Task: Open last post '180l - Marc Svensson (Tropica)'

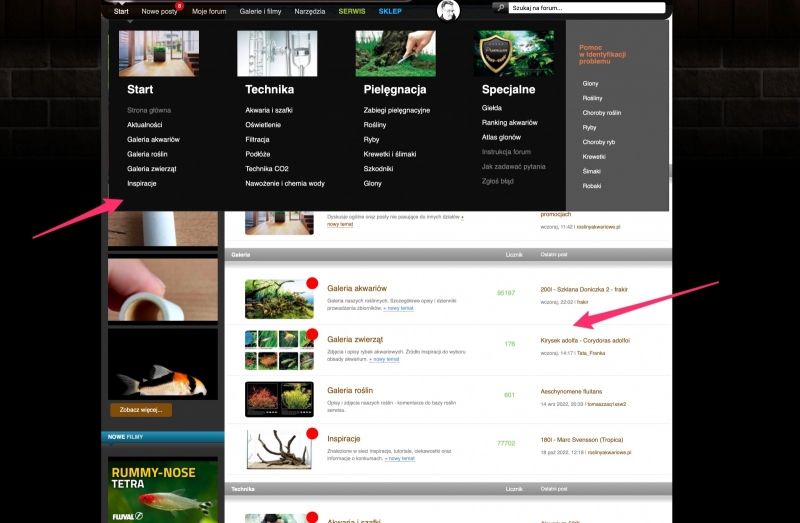Action: 582,439
